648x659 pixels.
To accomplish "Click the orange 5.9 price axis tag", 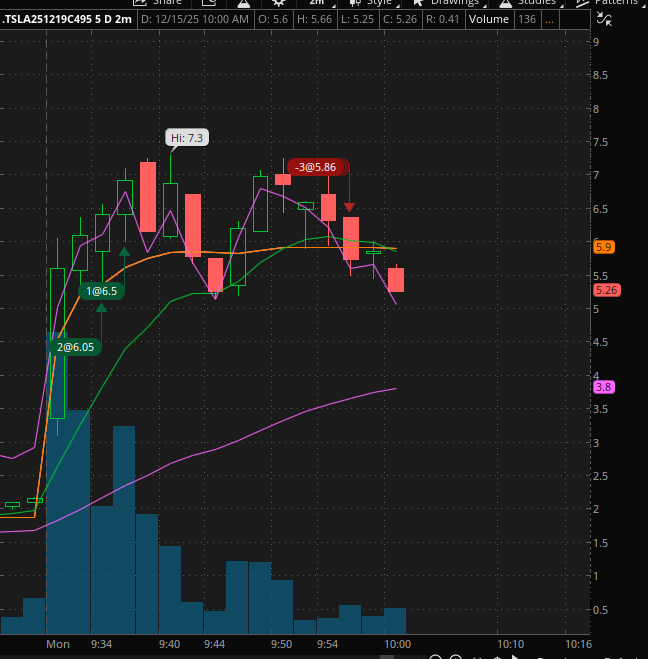I will tap(604, 247).
